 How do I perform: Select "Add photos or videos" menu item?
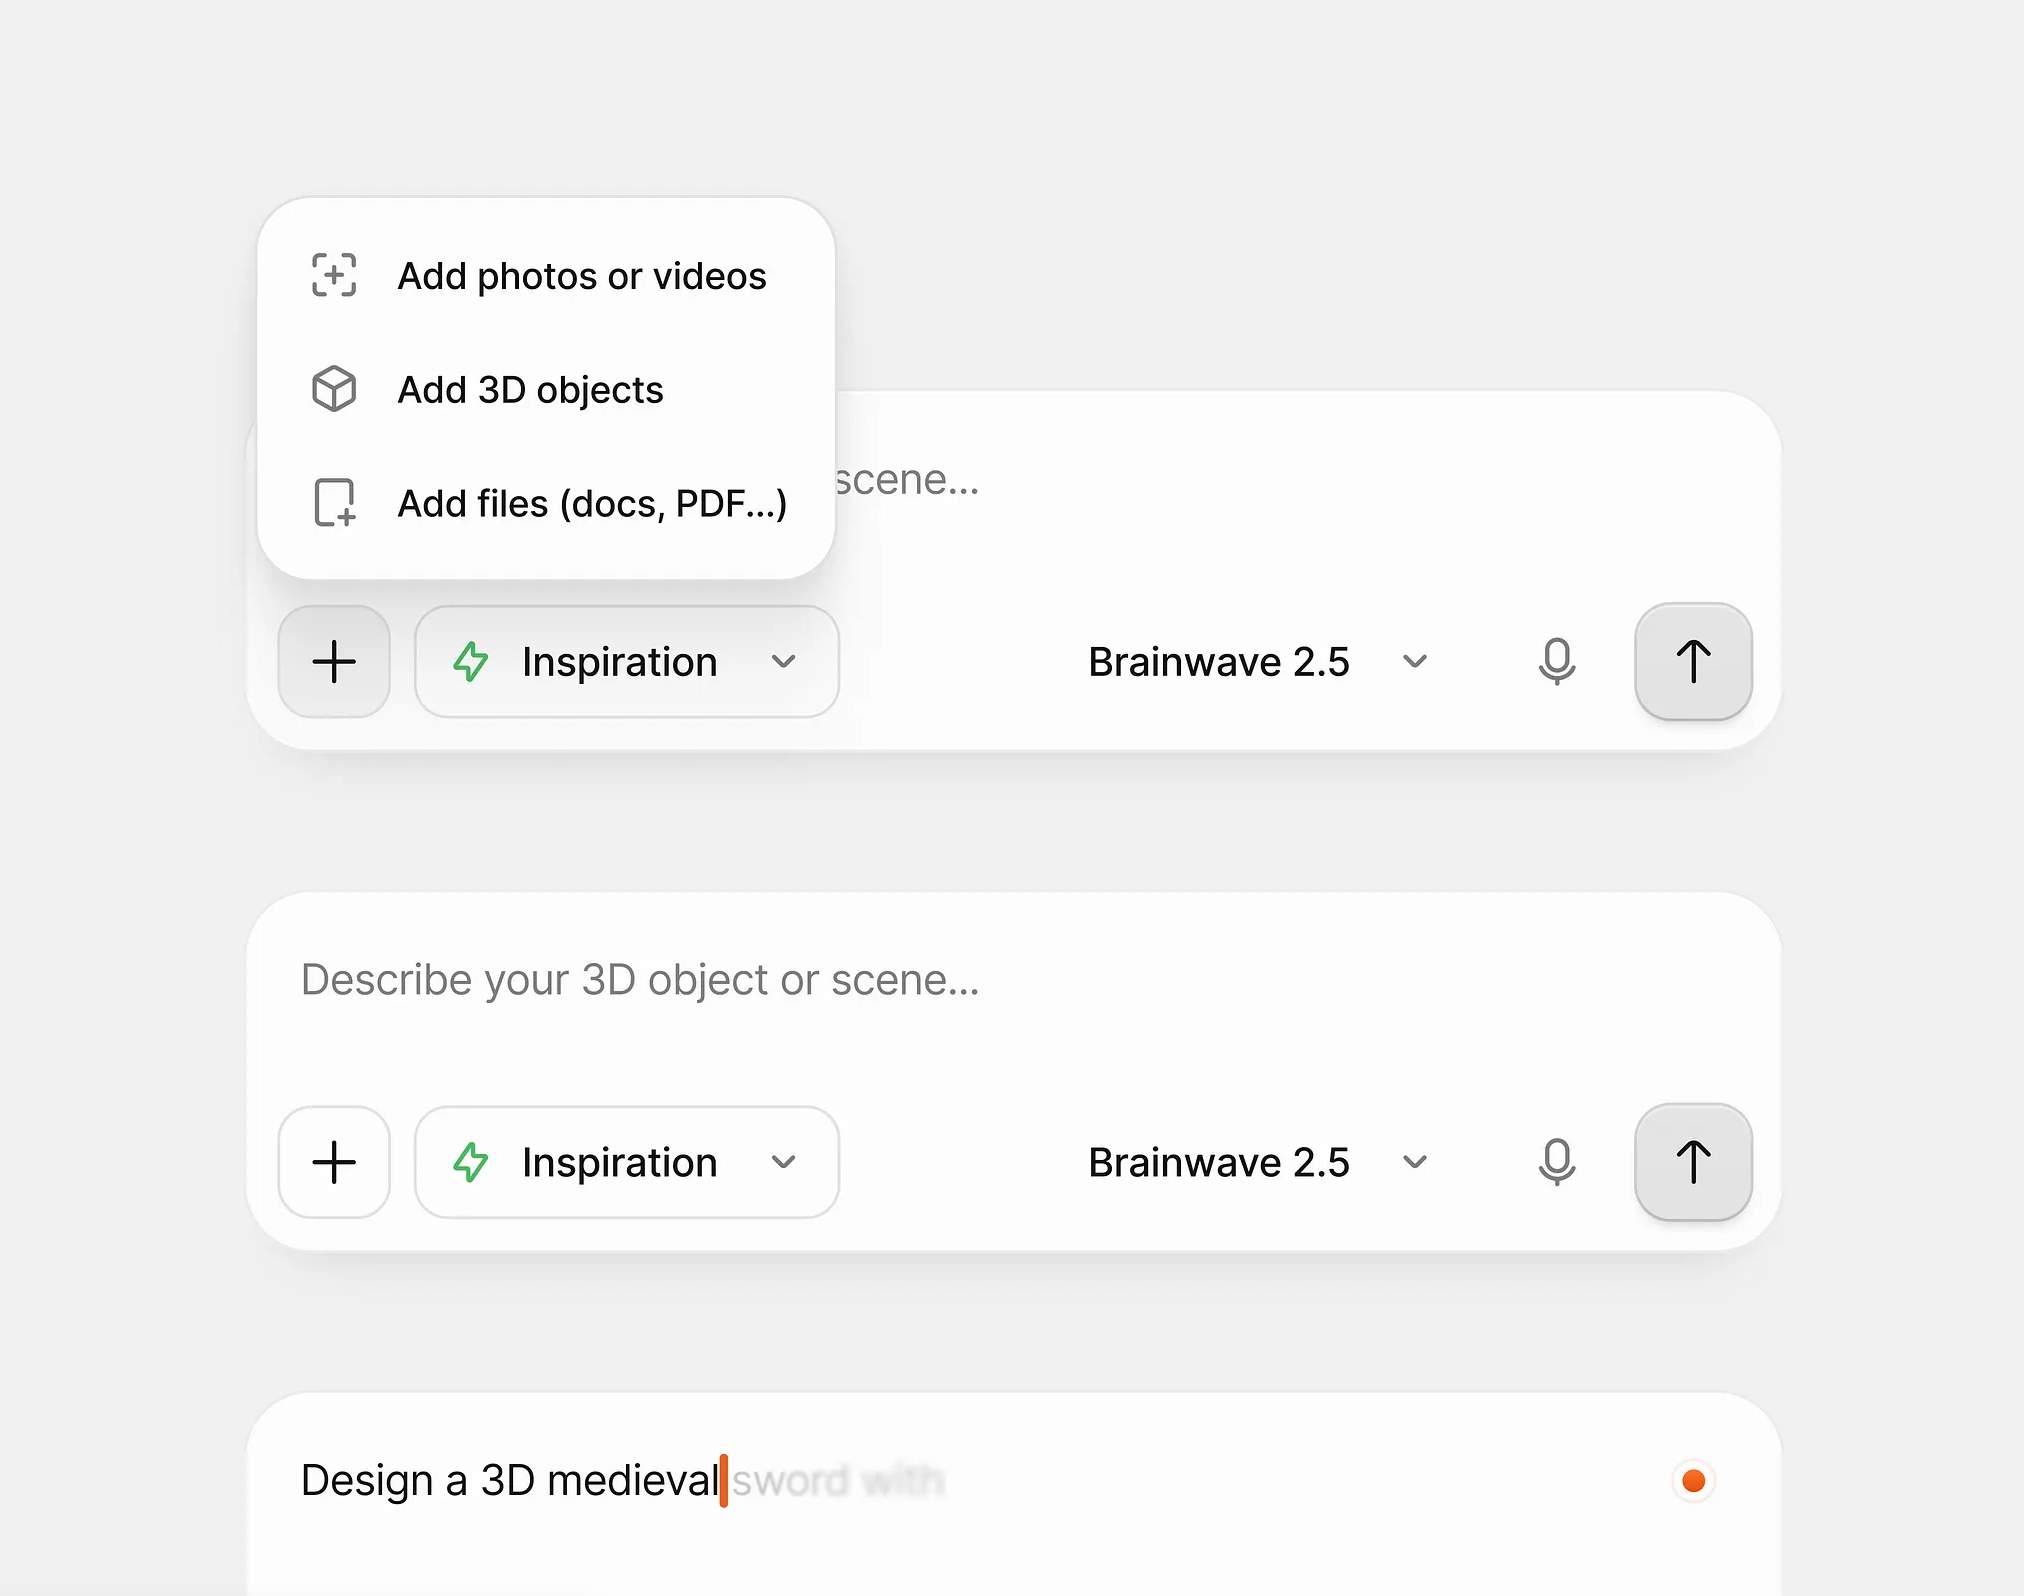pyautogui.click(x=581, y=276)
